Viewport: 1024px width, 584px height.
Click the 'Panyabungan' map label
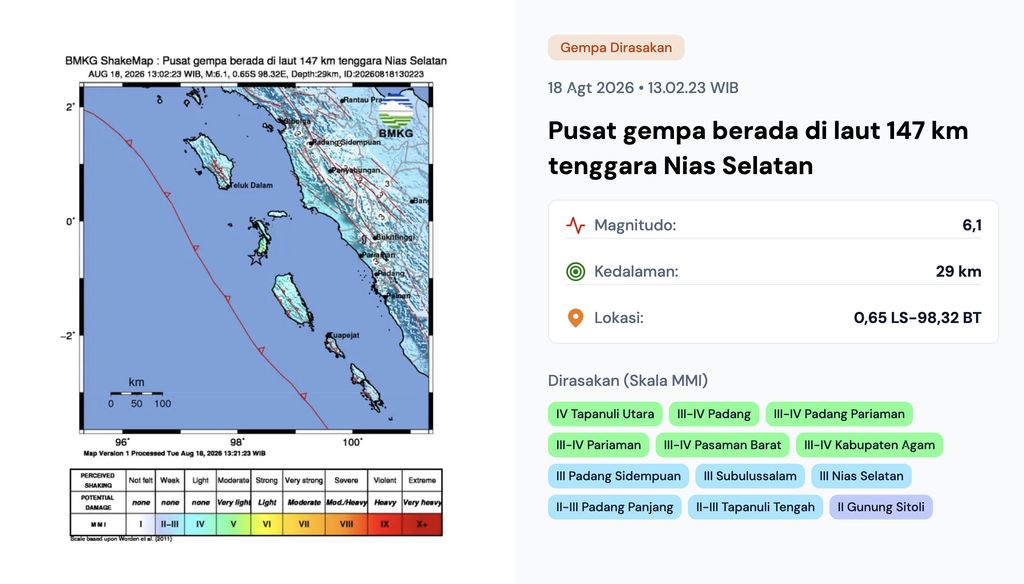(355, 170)
